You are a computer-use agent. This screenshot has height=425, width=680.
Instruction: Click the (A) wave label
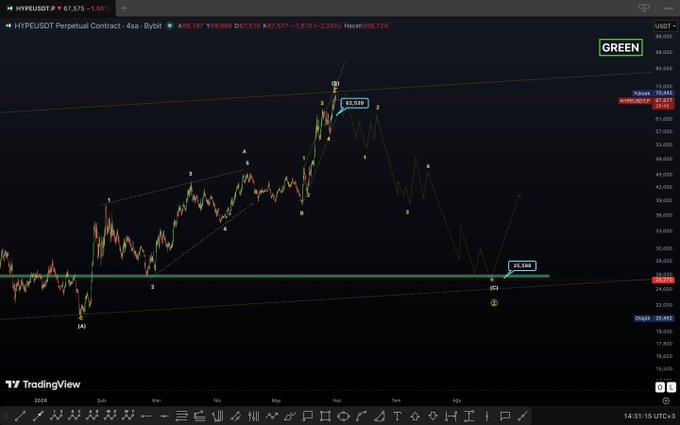coord(82,326)
